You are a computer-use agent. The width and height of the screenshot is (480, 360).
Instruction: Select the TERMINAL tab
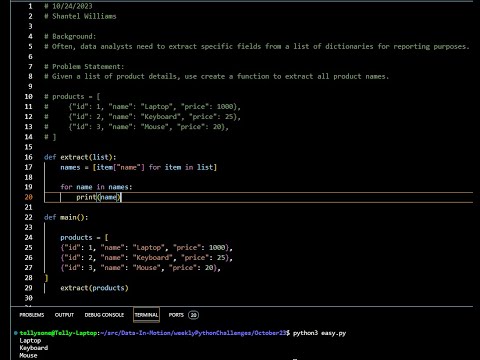pyautogui.click(x=146, y=315)
